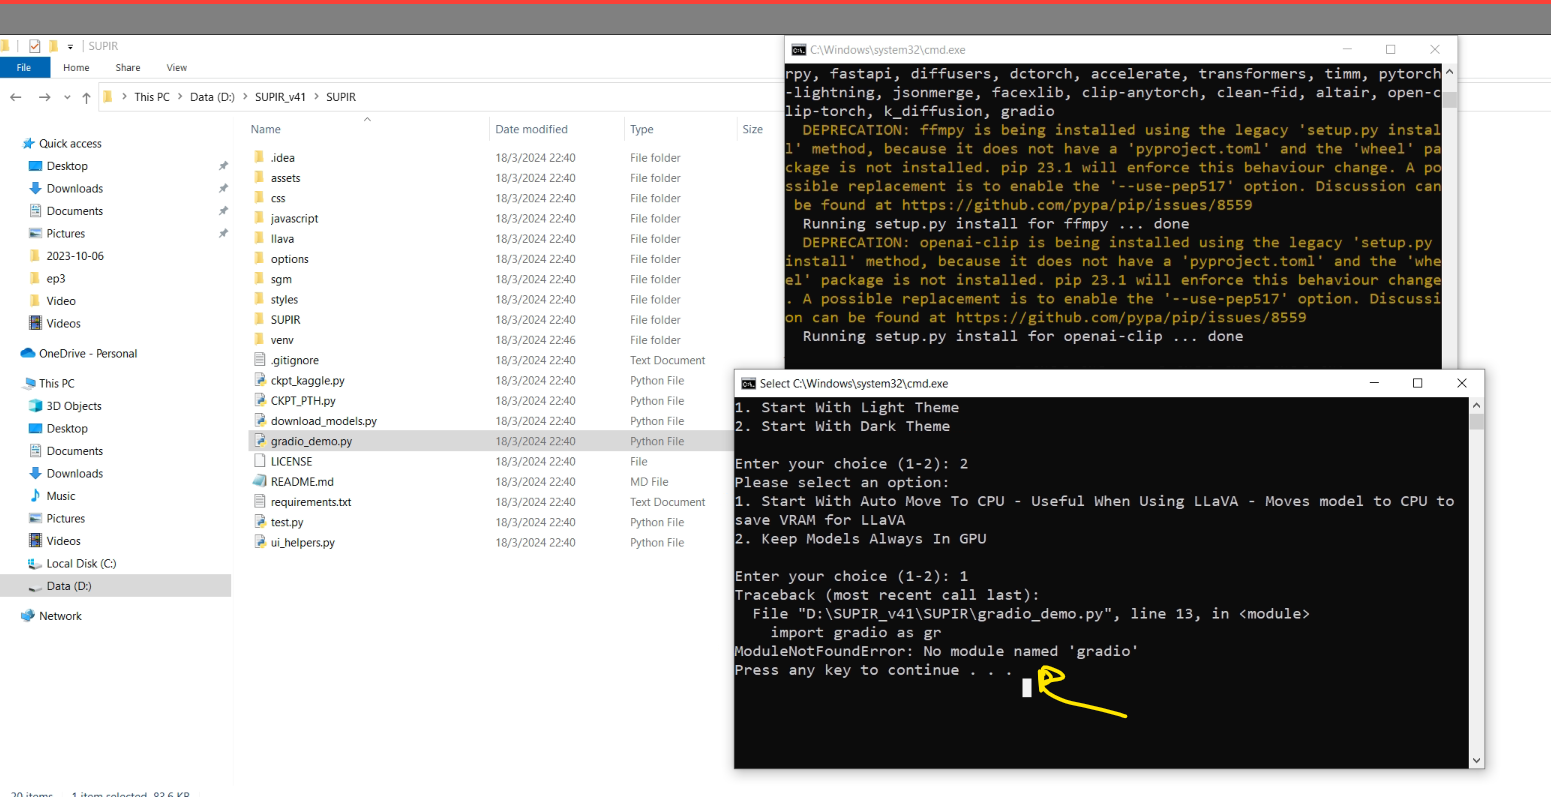
Task: Select the download_models.py file name
Action: point(324,421)
